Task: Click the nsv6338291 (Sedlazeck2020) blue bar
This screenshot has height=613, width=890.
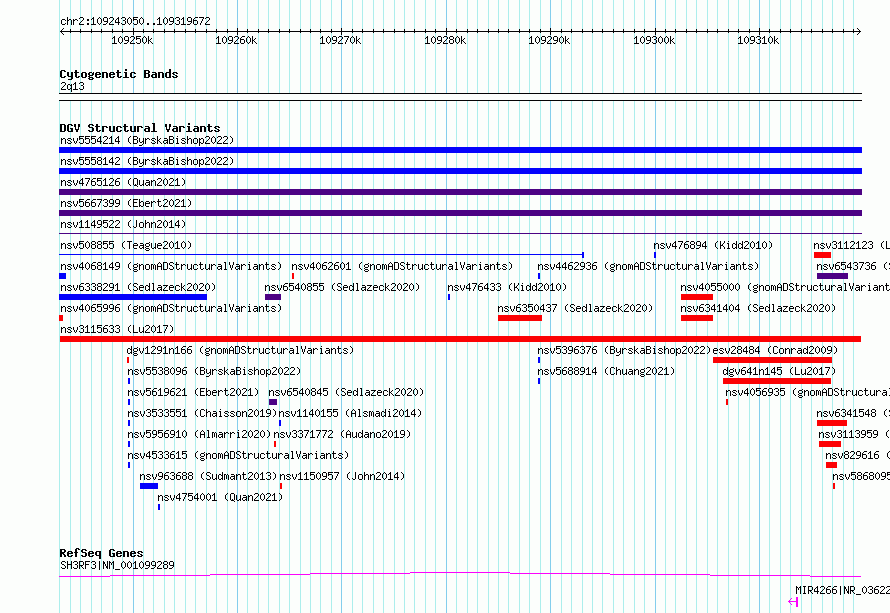Action: pyautogui.click(x=133, y=297)
